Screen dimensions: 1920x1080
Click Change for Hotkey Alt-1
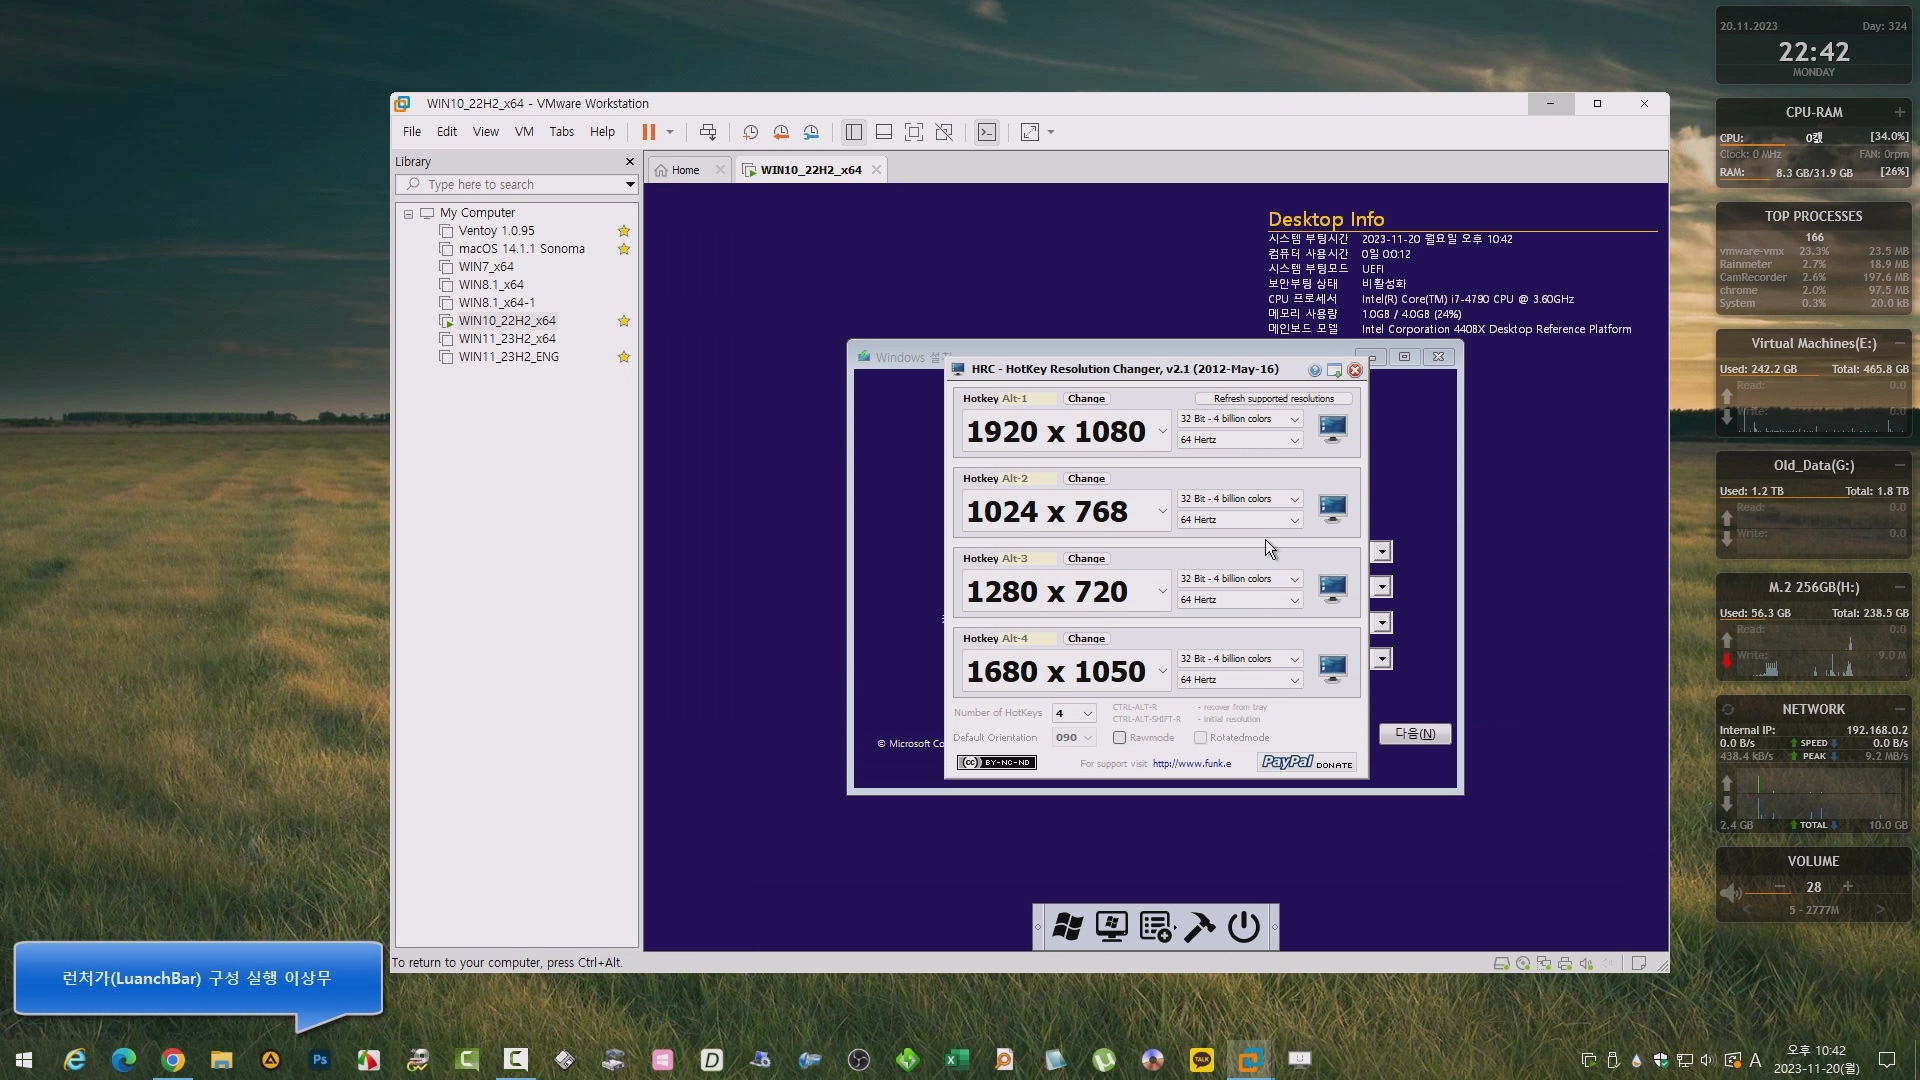1086,399
